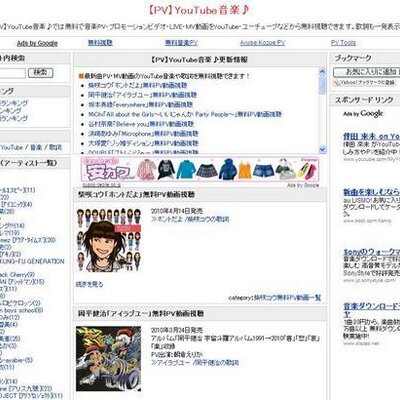Screen dimensions: 400x400
Task: Open MiChi「All about the Girls」PV link
Action: pos(185,114)
